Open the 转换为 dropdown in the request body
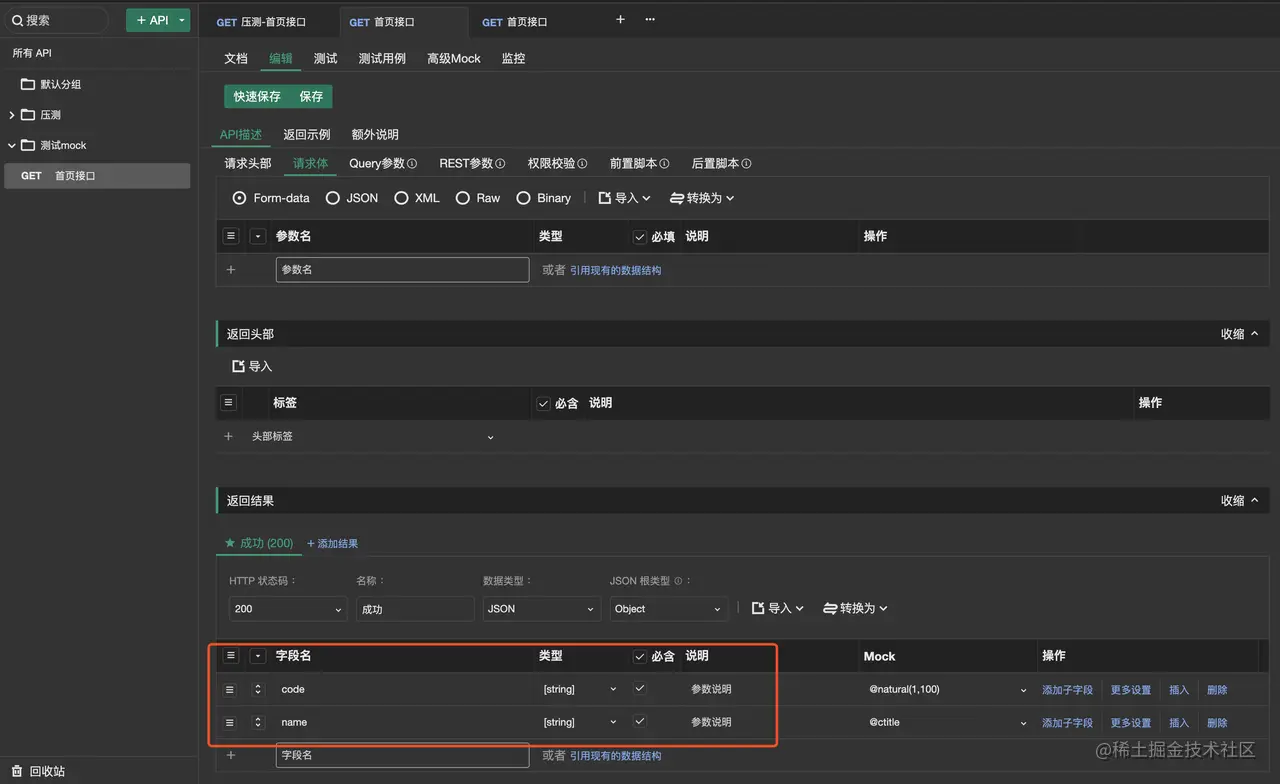The height and width of the screenshot is (784, 1280). [702, 198]
